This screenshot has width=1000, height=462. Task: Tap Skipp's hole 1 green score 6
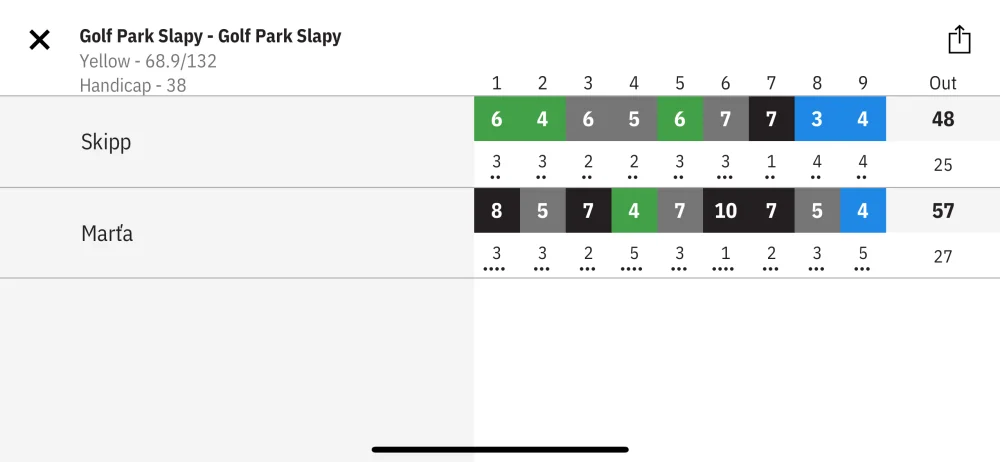497,119
